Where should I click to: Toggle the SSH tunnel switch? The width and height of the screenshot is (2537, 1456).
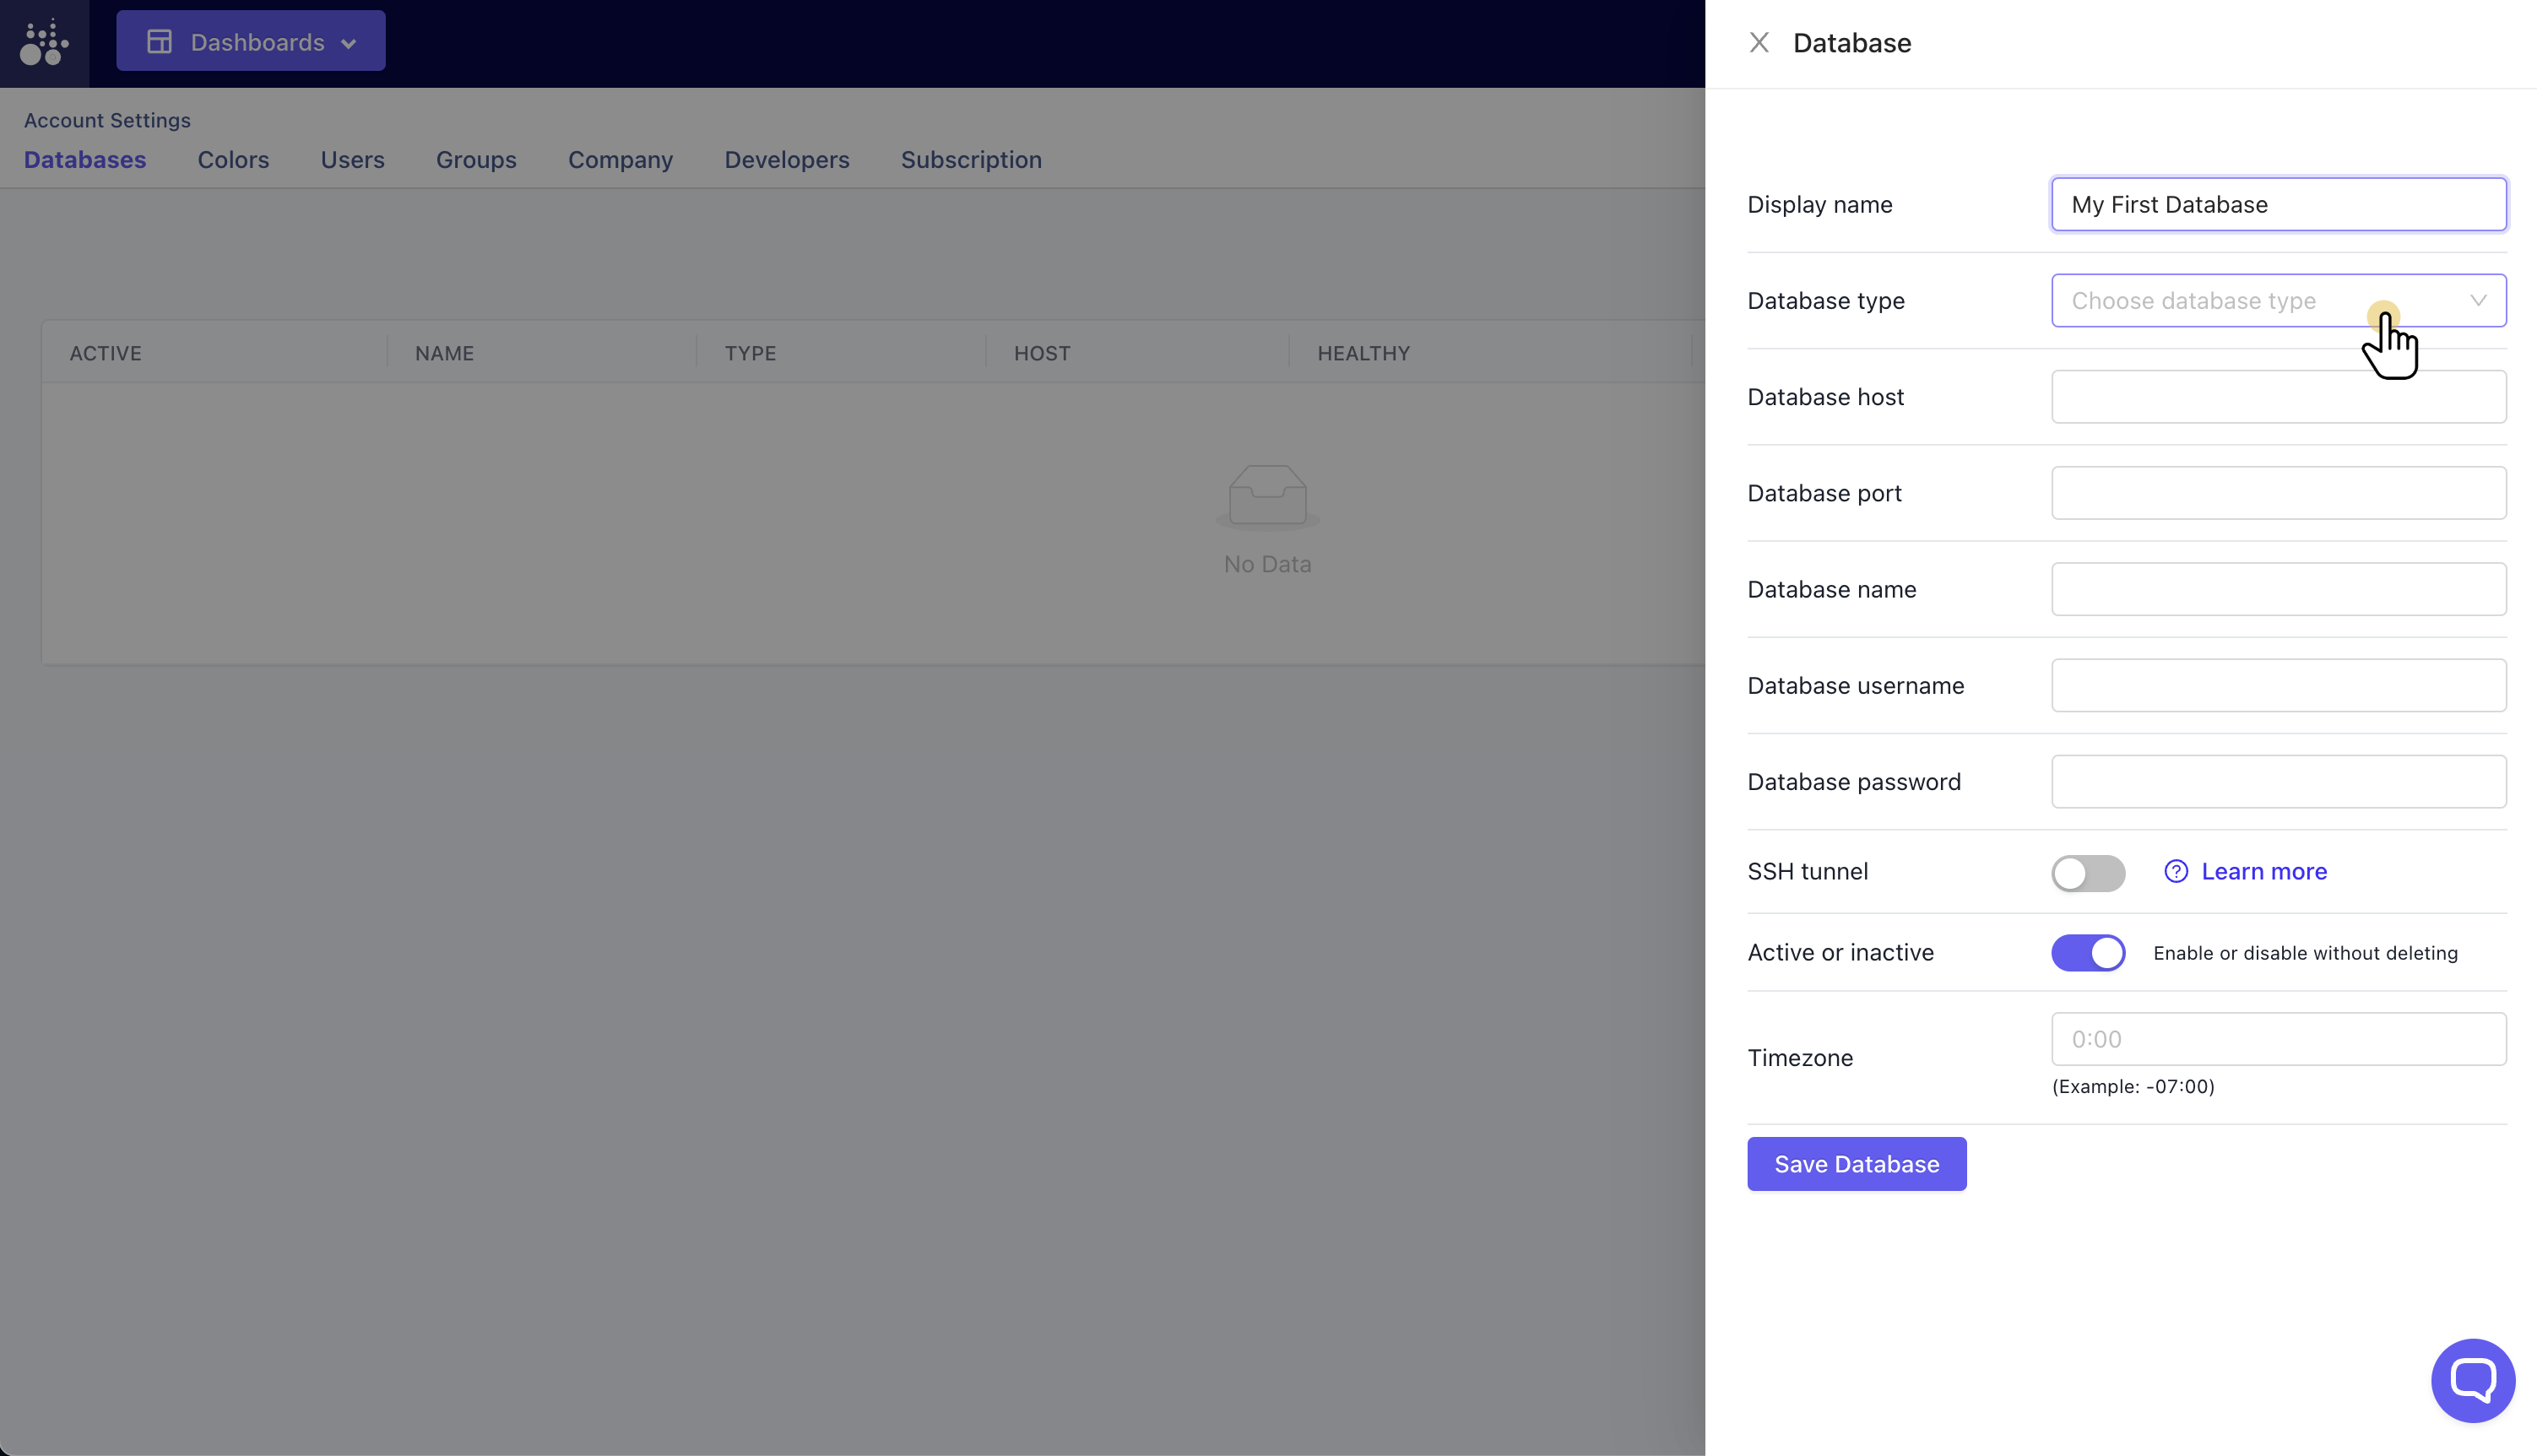2088,872
